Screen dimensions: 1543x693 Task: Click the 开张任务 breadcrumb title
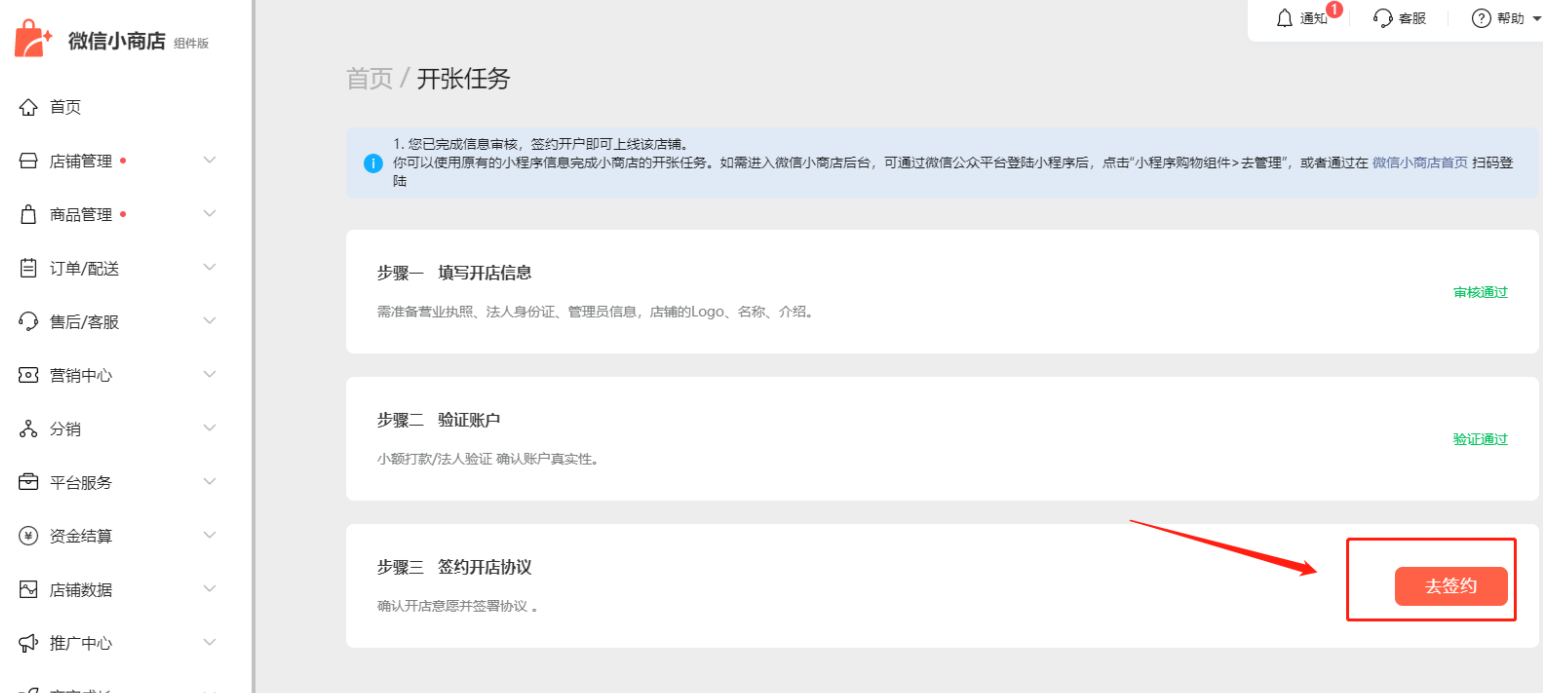(464, 79)
